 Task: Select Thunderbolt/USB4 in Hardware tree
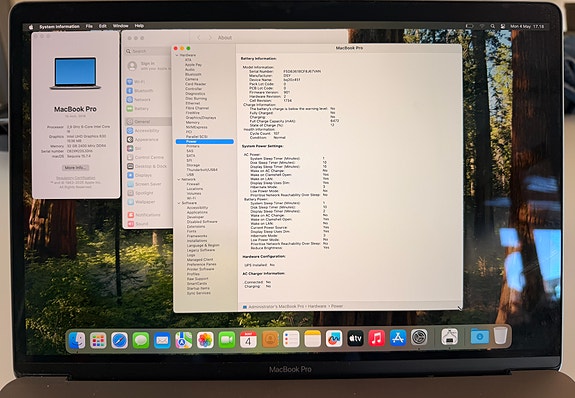202,170
